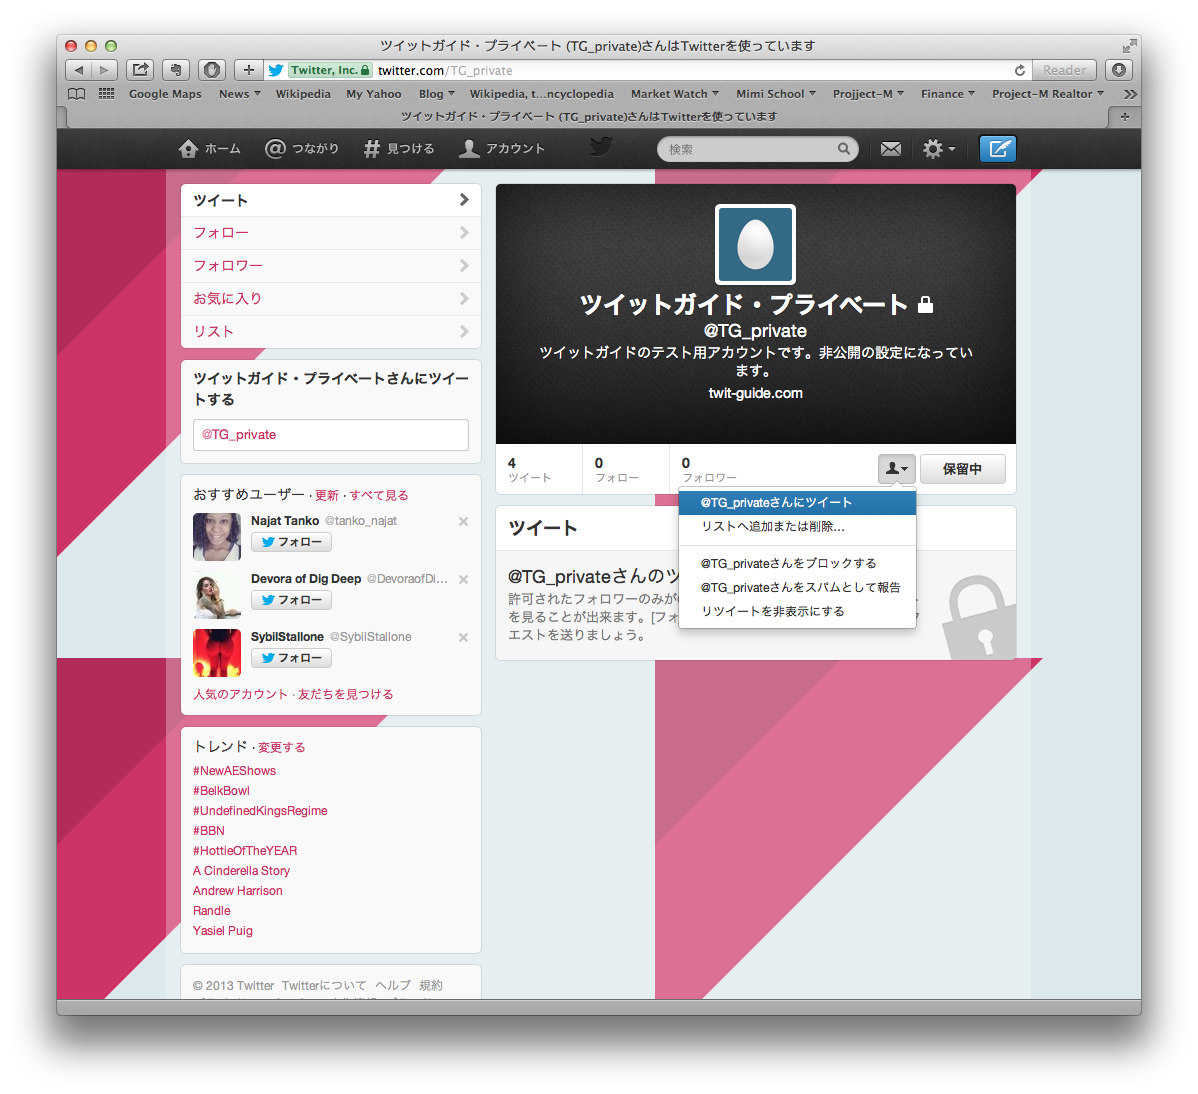Open the フォロワー sidebar section
The image size is (1198, 1094).
click(x=331, y=266)
